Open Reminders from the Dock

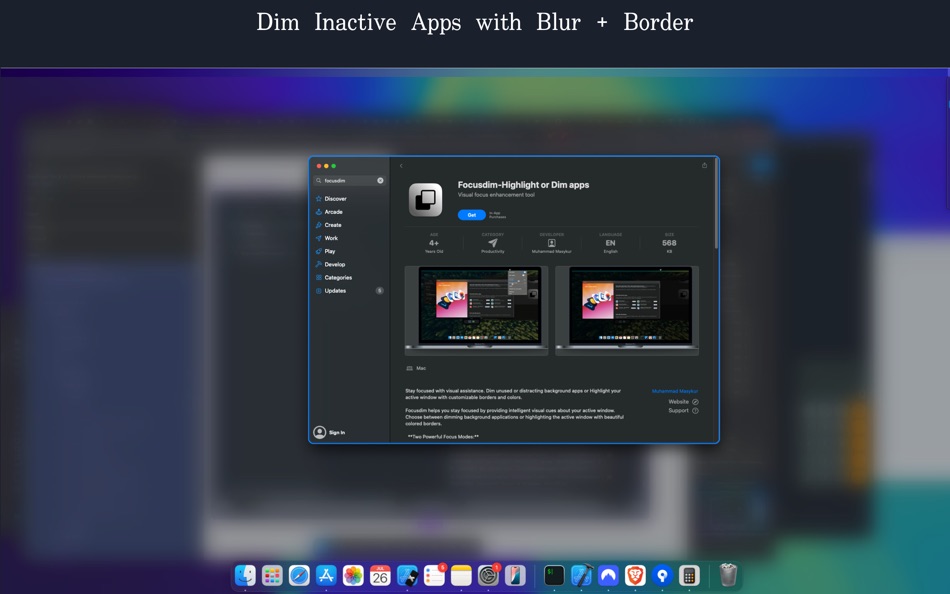pos(434,575)
